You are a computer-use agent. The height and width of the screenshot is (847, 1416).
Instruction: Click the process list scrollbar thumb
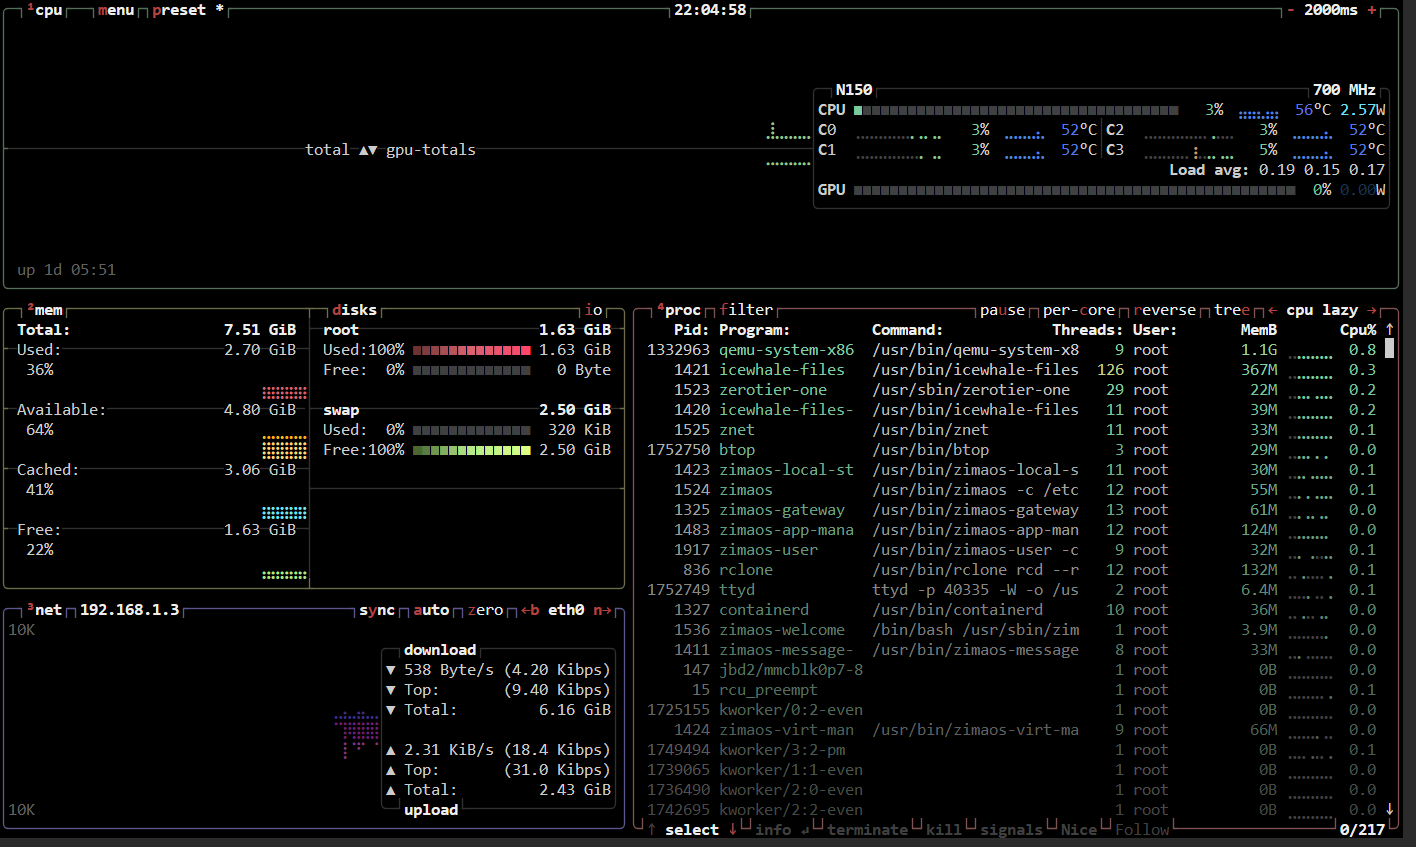(x=1389, y=348)
